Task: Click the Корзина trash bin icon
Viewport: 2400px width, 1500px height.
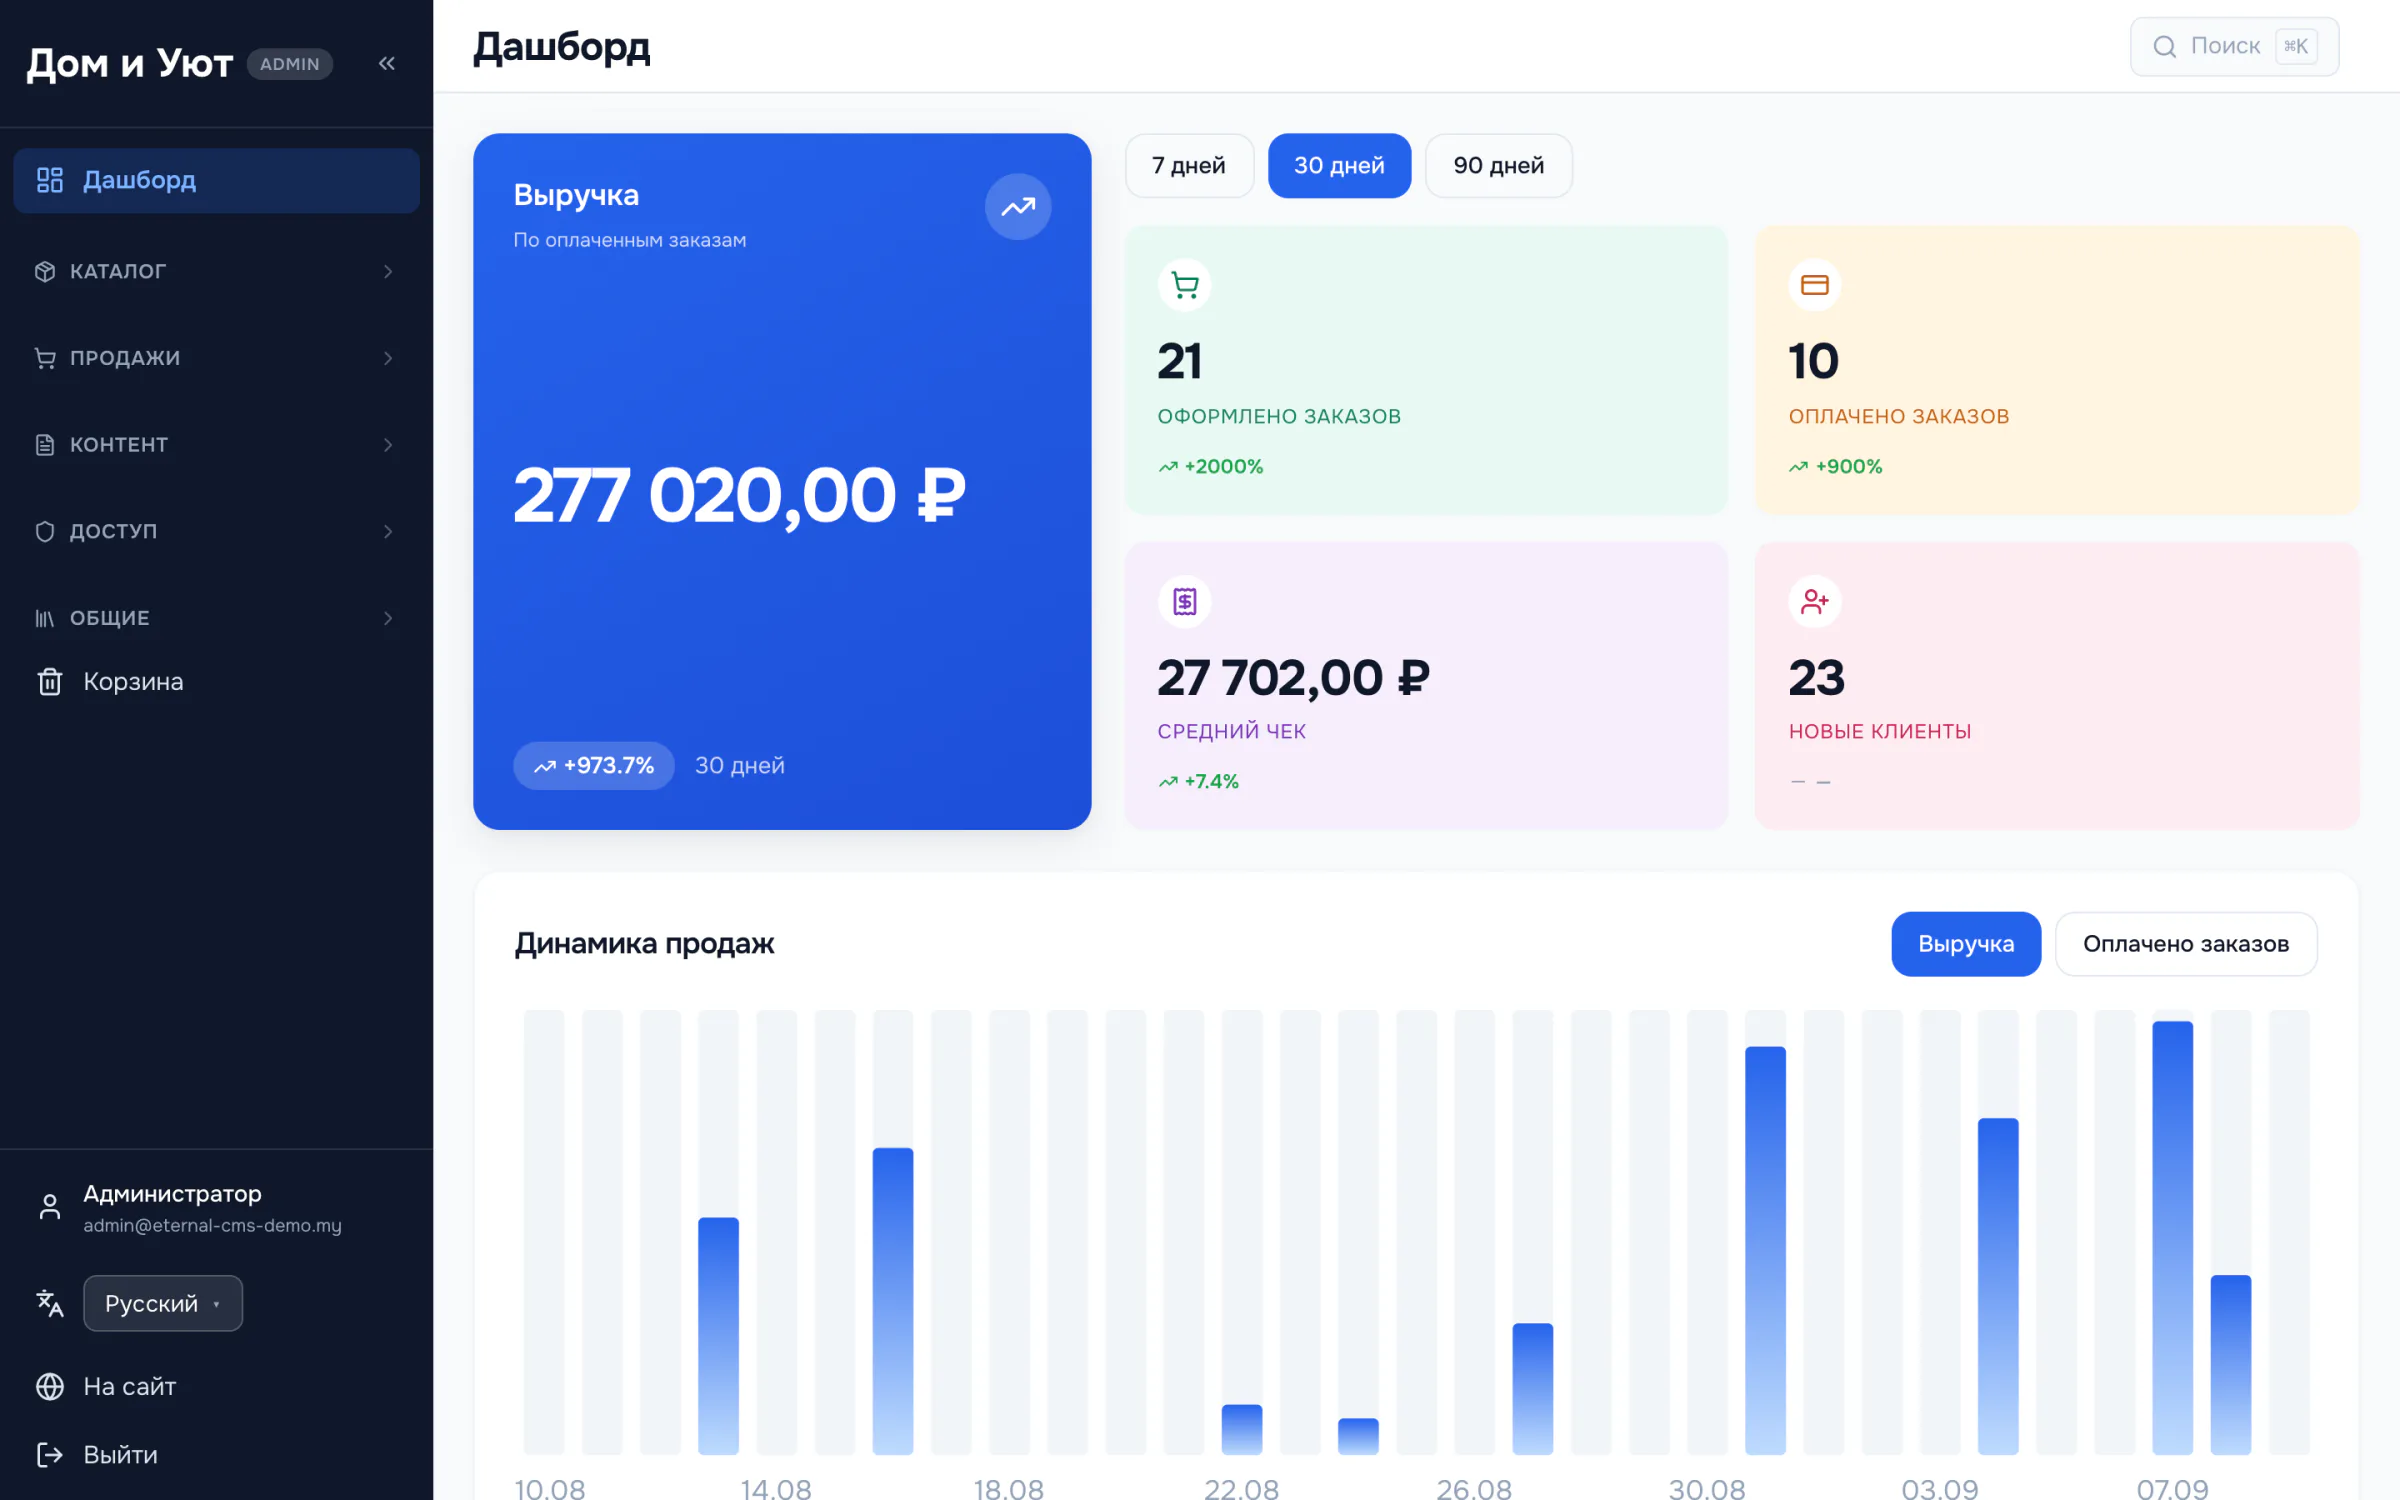Action: (x=50, y=681)
